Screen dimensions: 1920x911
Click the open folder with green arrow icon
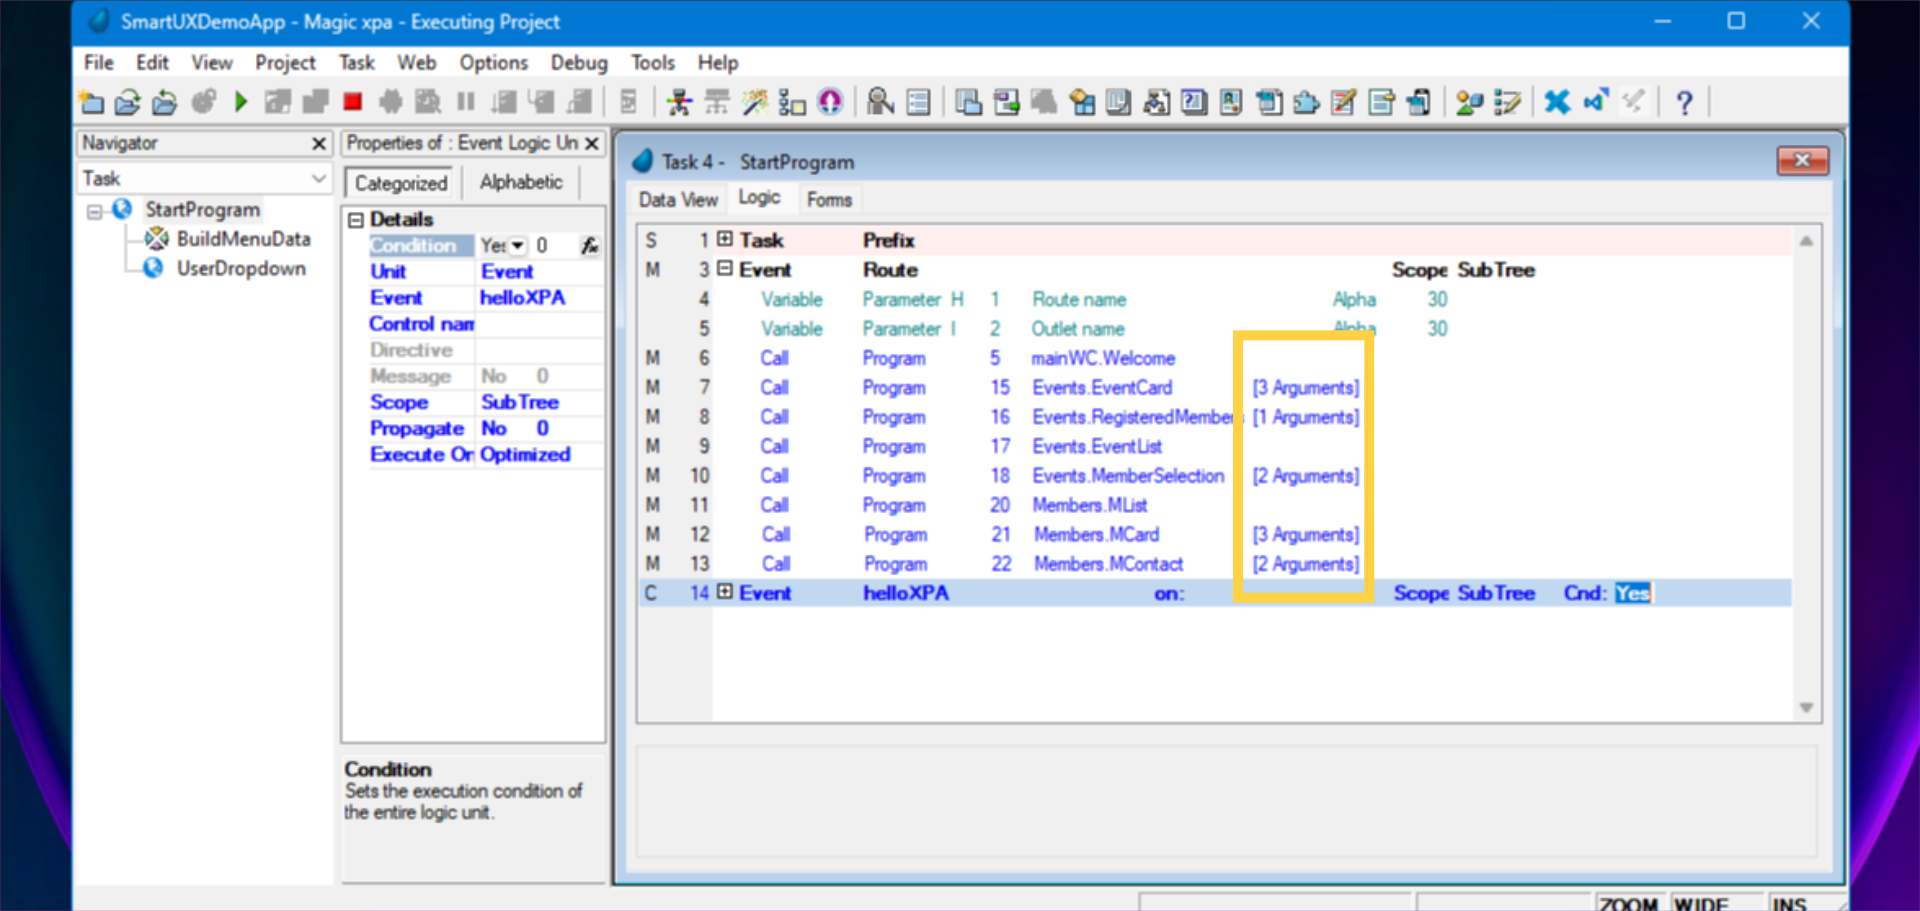127,102
